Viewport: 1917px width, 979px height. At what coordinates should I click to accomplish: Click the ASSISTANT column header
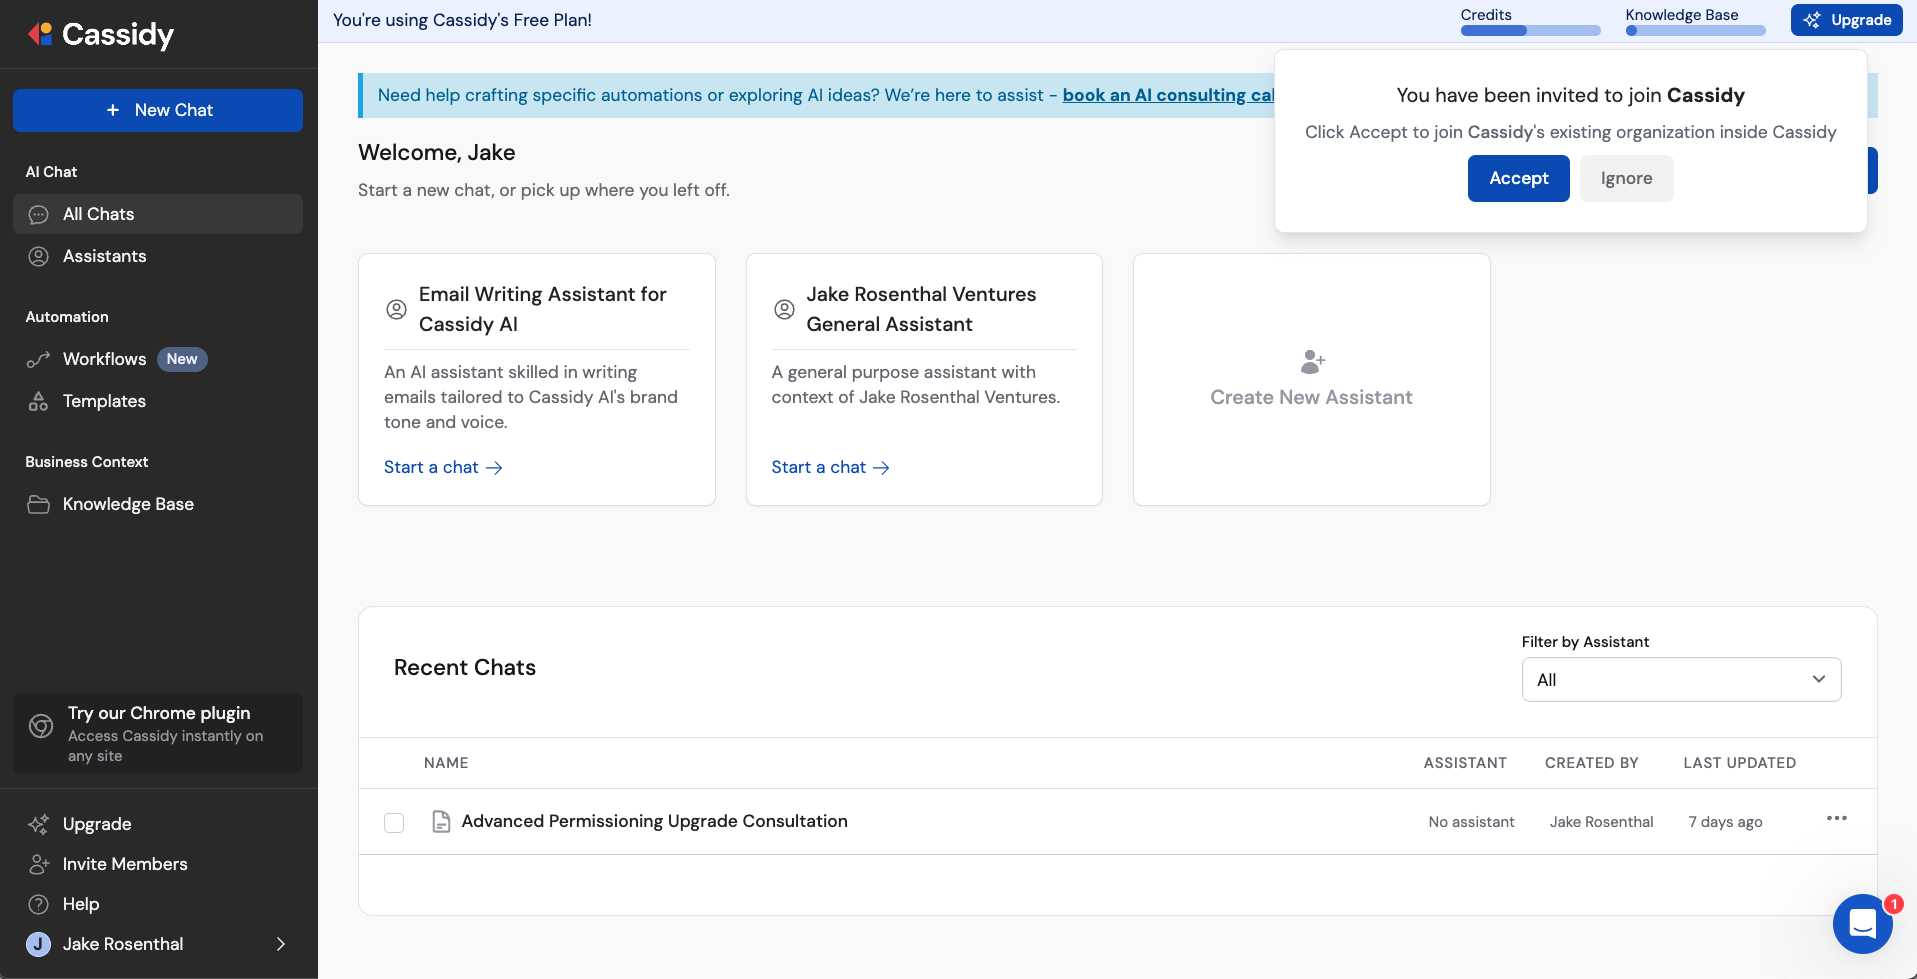point(1465,763)
